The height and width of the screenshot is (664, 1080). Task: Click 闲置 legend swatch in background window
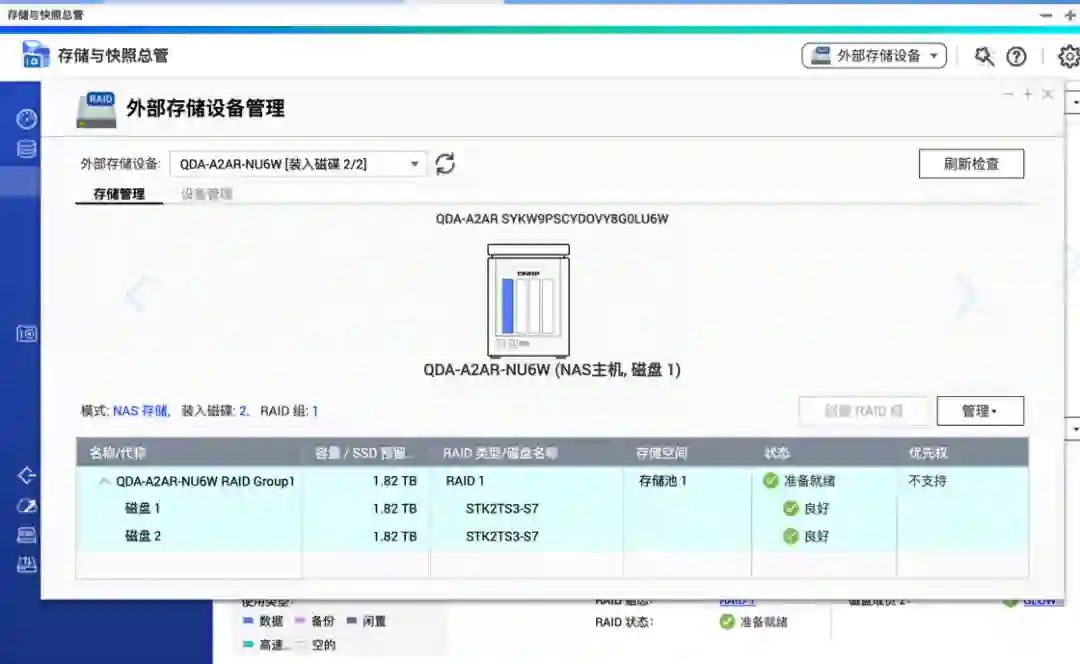click(x=351, y=621)
